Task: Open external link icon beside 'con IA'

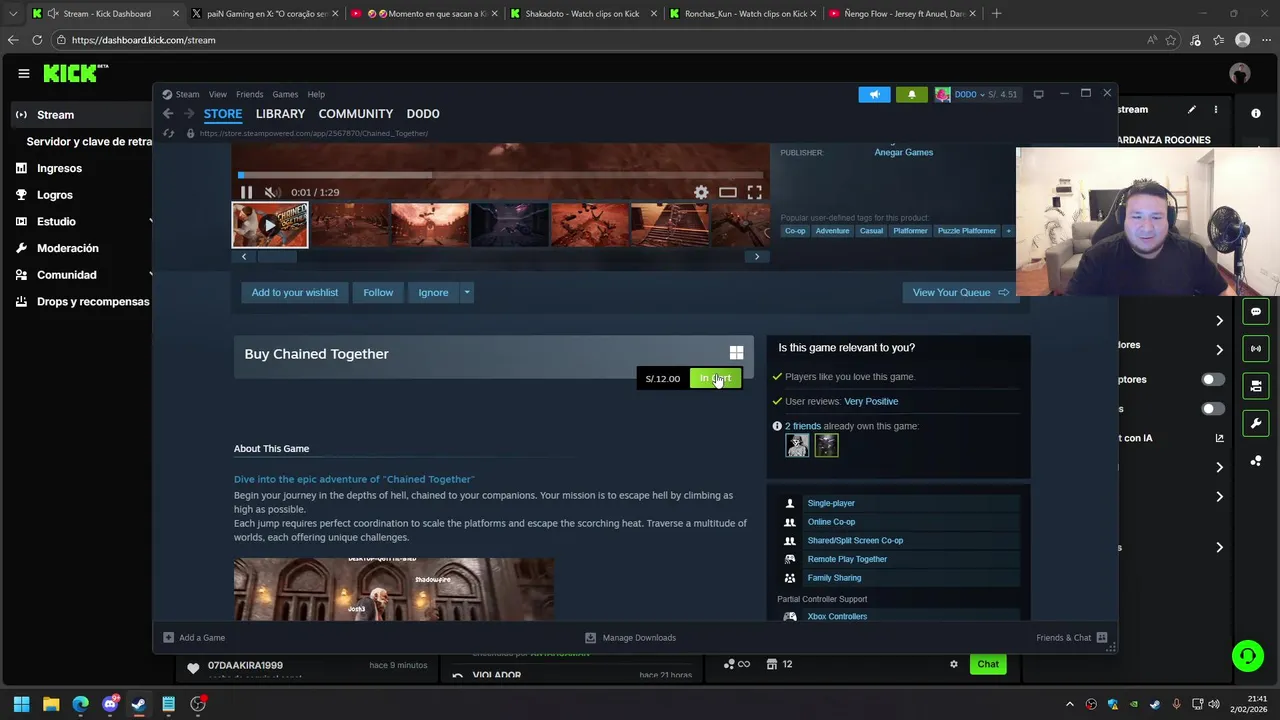Action: click(x=1219, y=438)
